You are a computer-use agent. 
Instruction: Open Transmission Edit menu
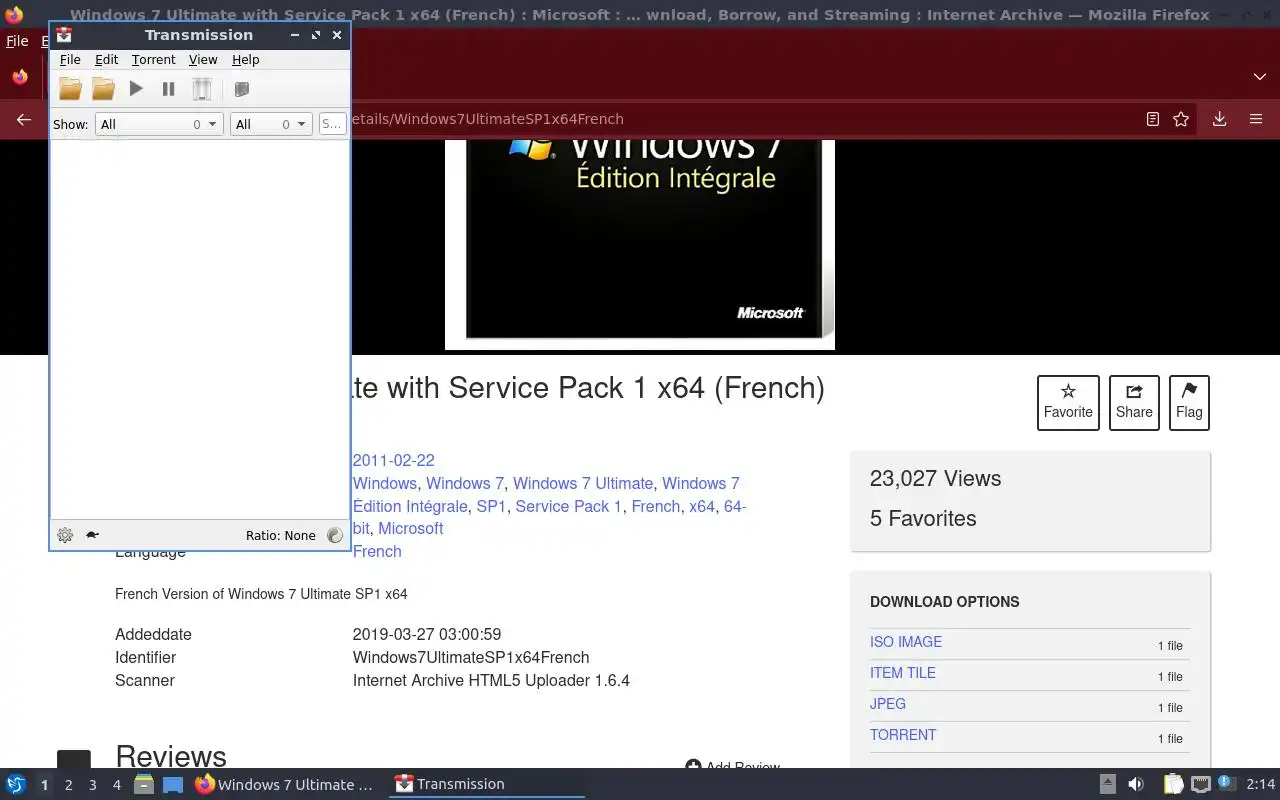pyautogui.click(x=106, y=59)
